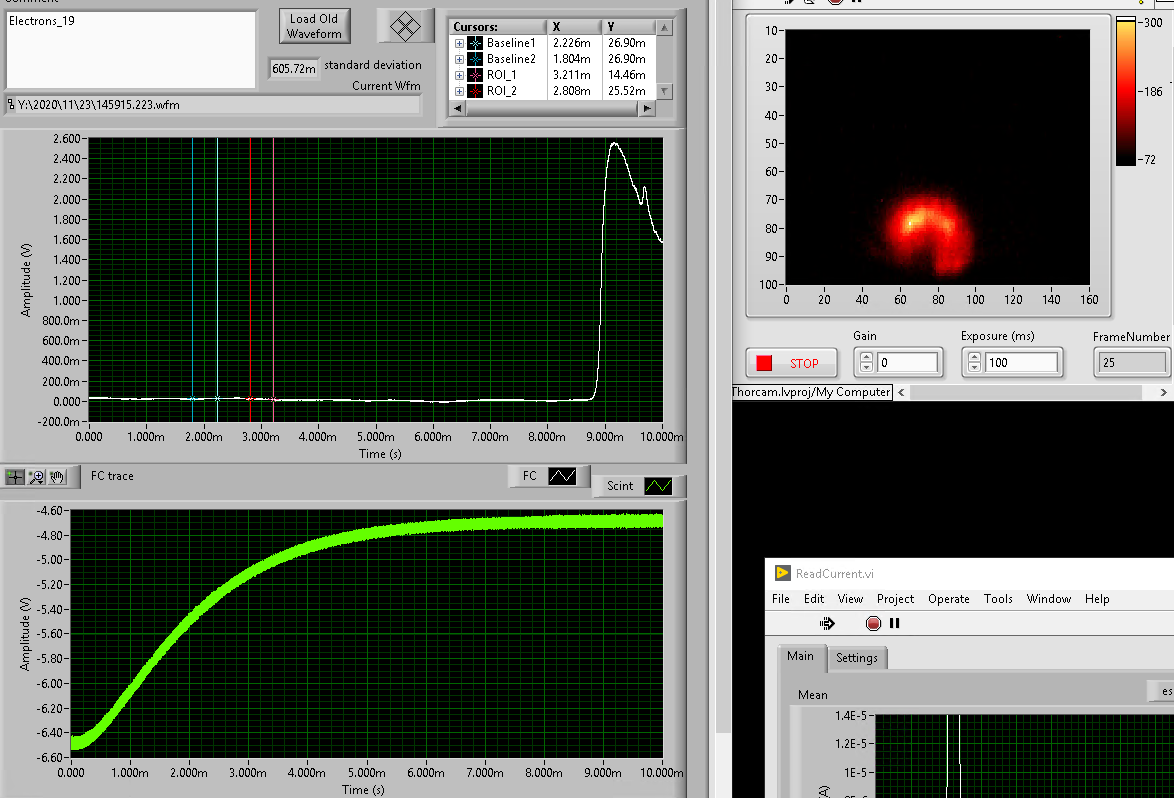
Task: Toggle the Scint plot legend
Action: tap(658, 486)
